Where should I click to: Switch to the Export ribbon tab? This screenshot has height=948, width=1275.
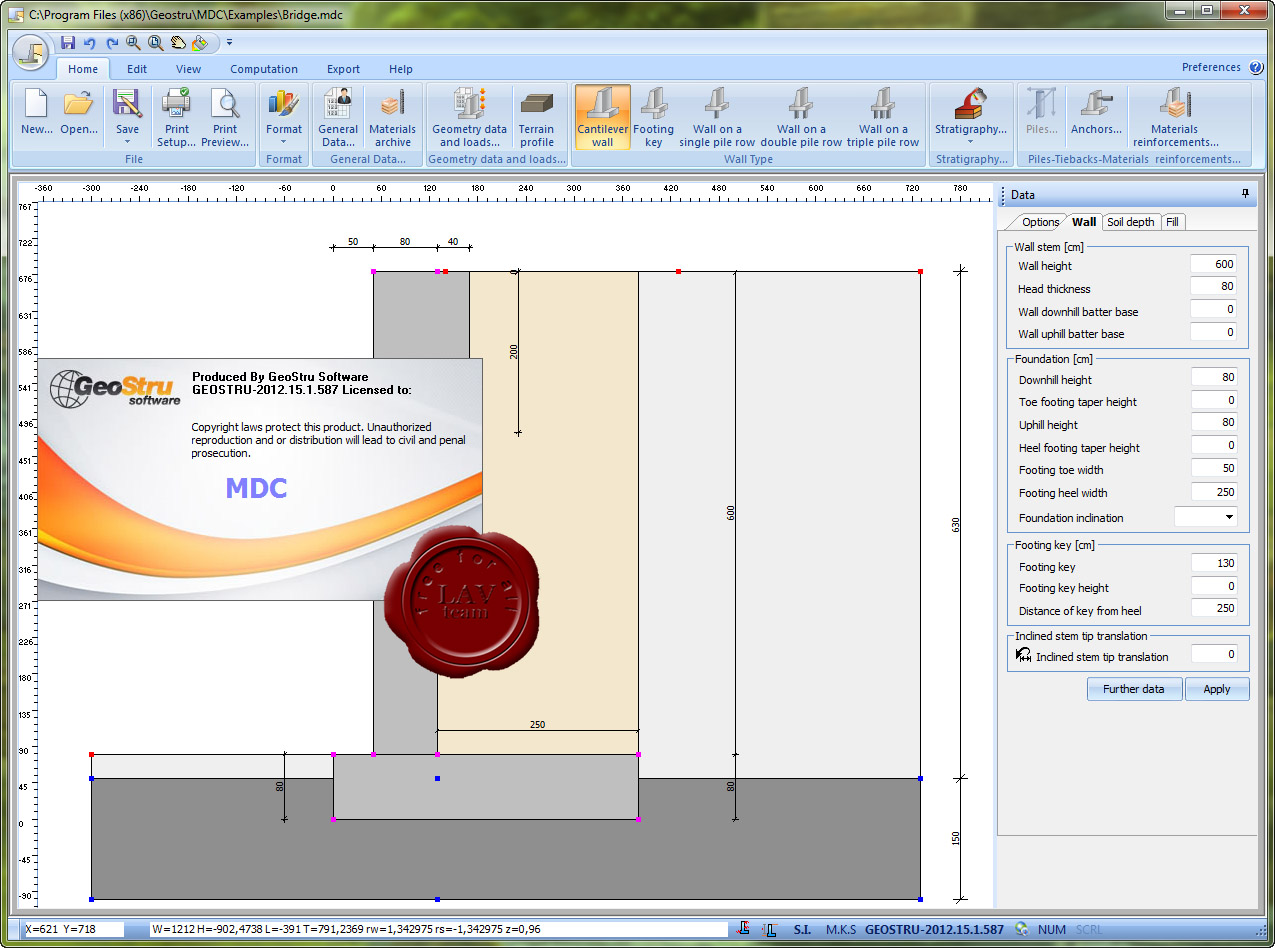(x=343, y=69)
